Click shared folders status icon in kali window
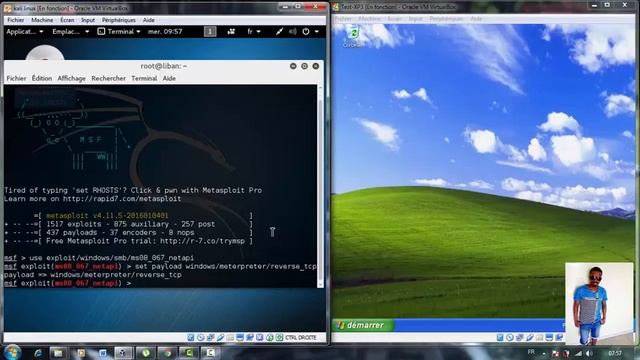This screenshot has width=640, height=360. pyautogui.click(x=230, y=338)
